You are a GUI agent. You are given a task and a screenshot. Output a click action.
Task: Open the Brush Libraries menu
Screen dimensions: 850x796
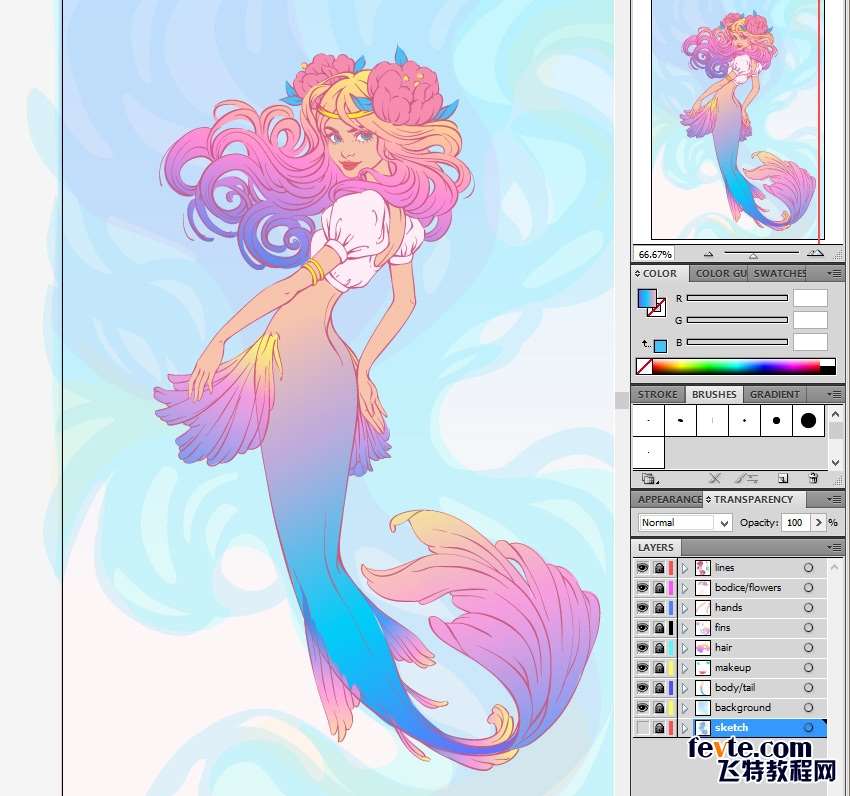tap(649, 478)
